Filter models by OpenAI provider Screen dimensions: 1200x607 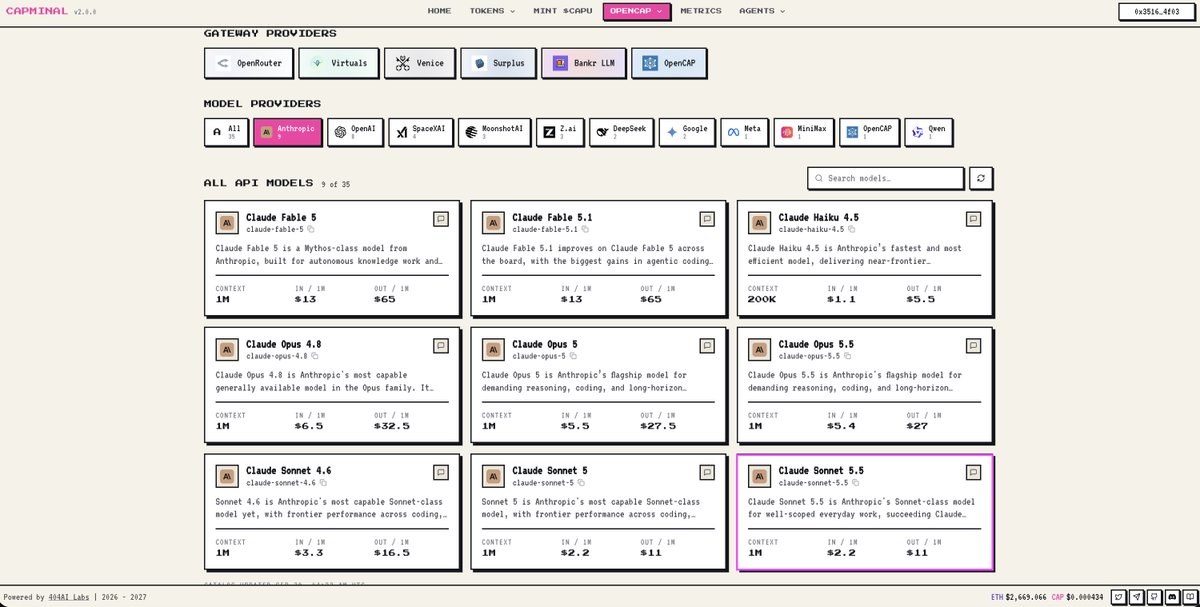[355, 132]
